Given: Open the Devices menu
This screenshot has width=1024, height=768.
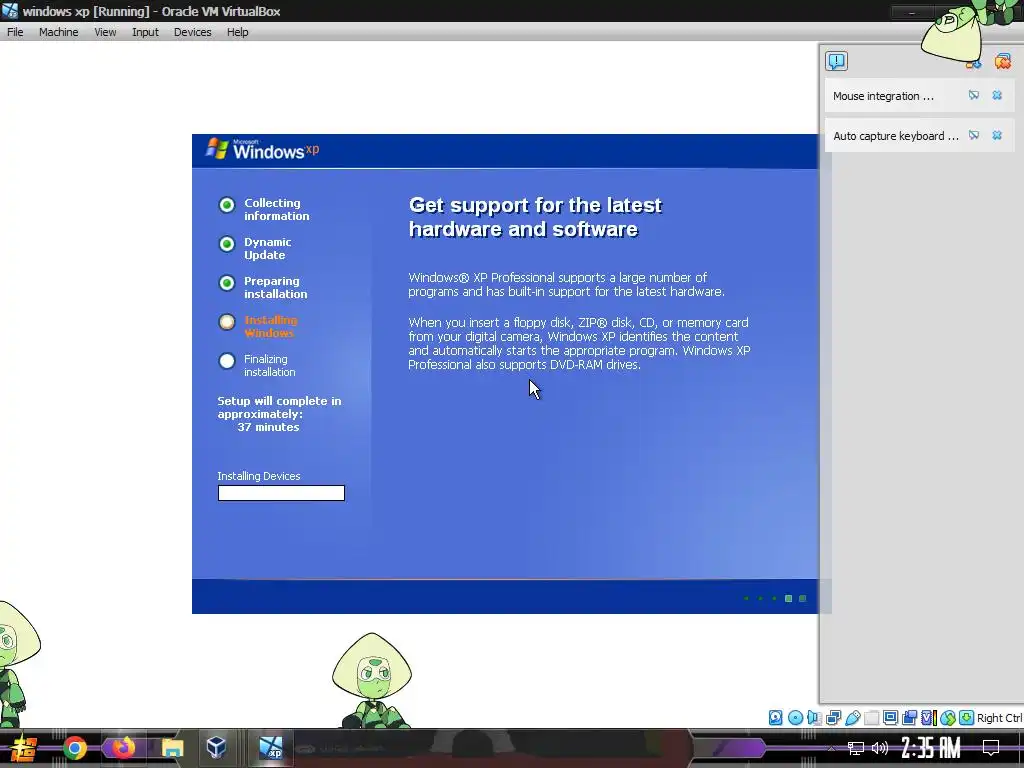Looking at the screenshot, I should click(192, 32).
